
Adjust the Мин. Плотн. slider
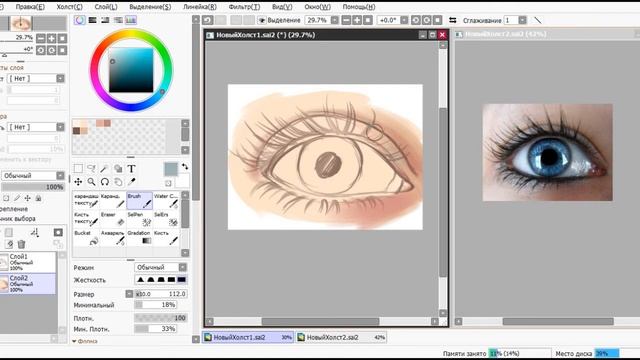click(156, 329)
